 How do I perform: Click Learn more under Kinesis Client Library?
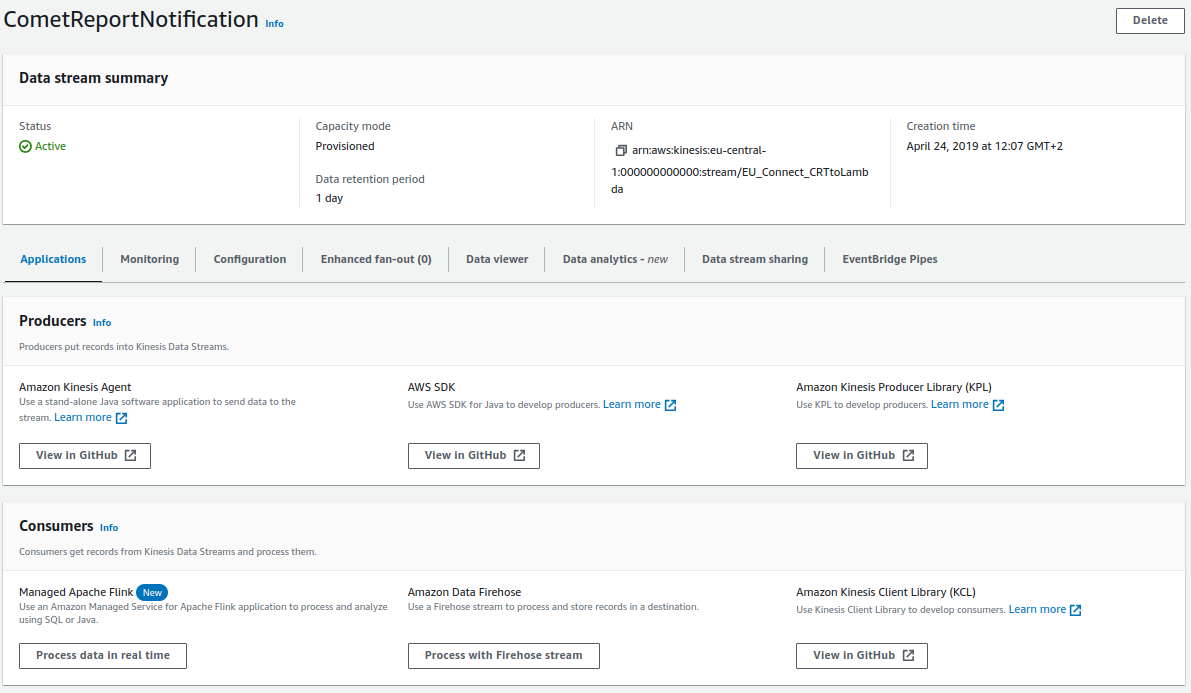[x=1038, y=609]
